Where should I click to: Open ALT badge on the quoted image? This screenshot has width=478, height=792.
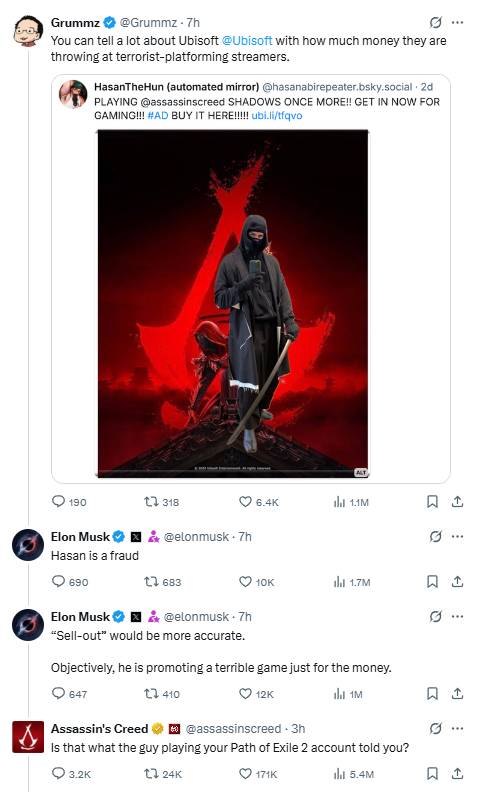click(x=361, y=472)
